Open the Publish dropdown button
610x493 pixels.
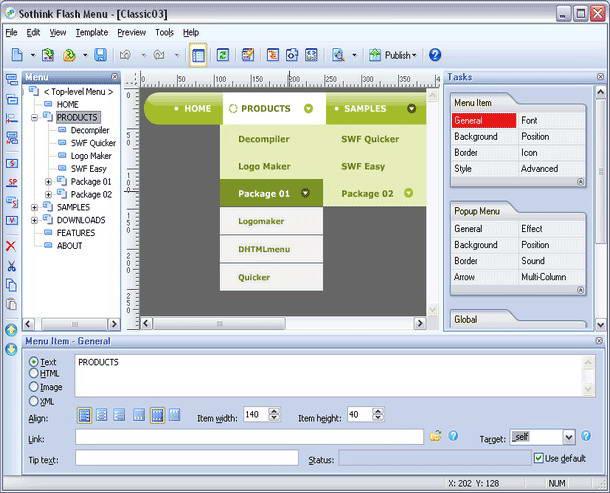point(393,55)
